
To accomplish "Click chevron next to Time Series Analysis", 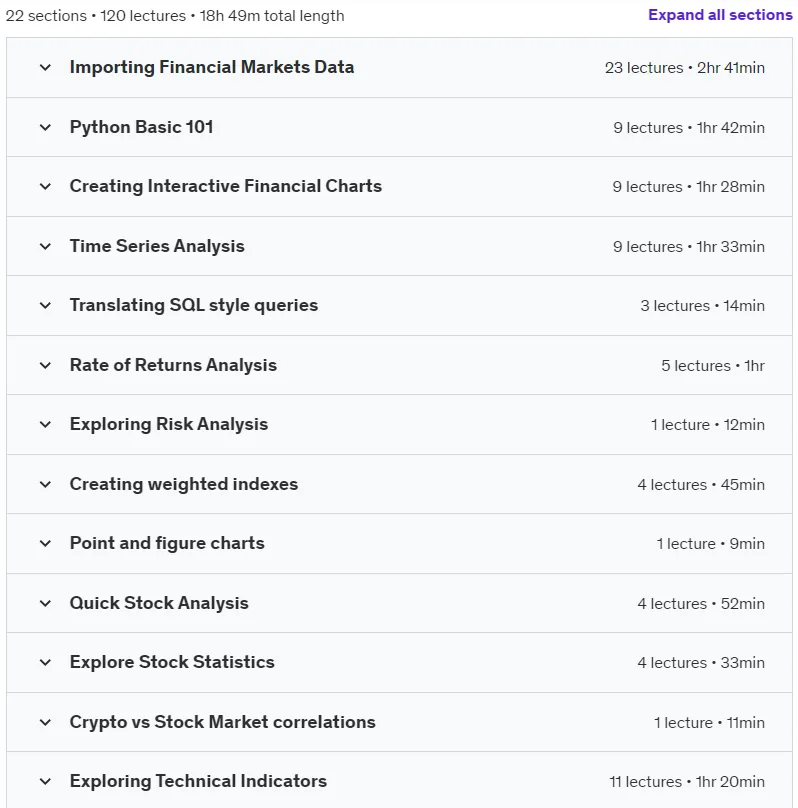I will click(x=45, y=246).
